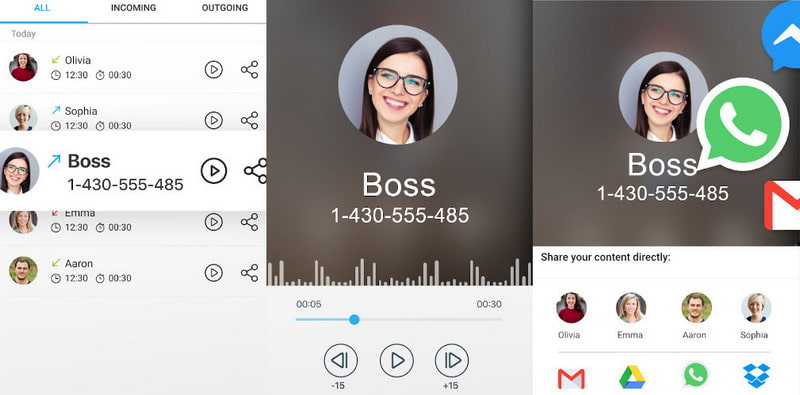
Task: Switch to the ALL calls tab
Action: pos(42,8)
